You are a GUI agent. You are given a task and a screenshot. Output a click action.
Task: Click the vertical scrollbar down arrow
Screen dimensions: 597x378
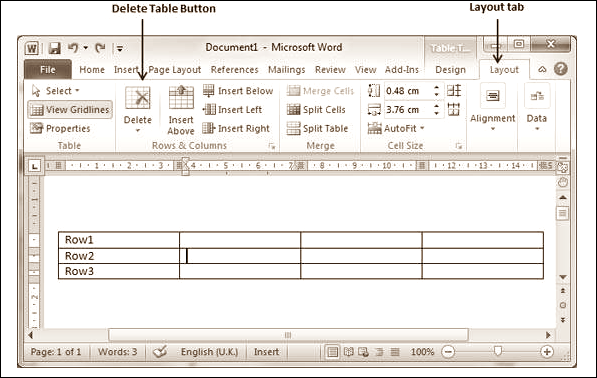pyautogui.click(x=563, y=277)
